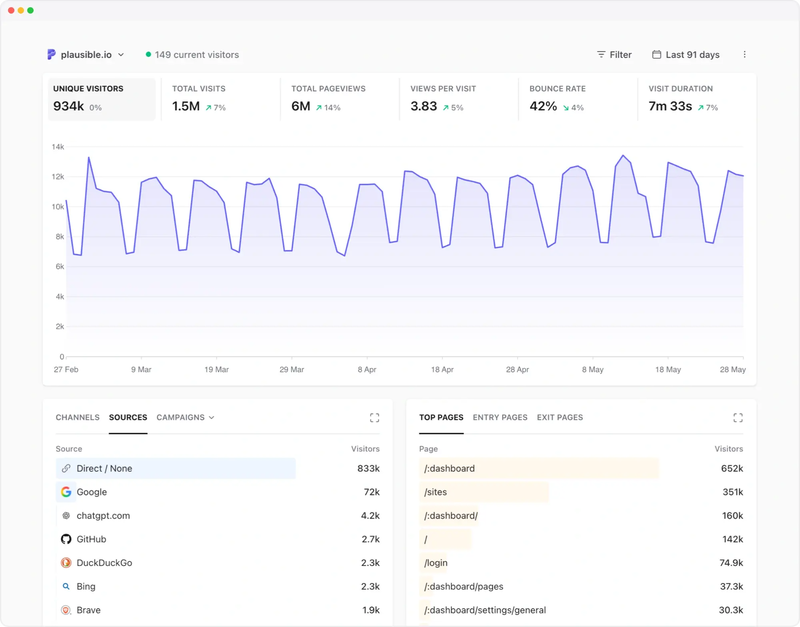
Task: Open the three-dot options menu
Action: (x=744, y=55)
